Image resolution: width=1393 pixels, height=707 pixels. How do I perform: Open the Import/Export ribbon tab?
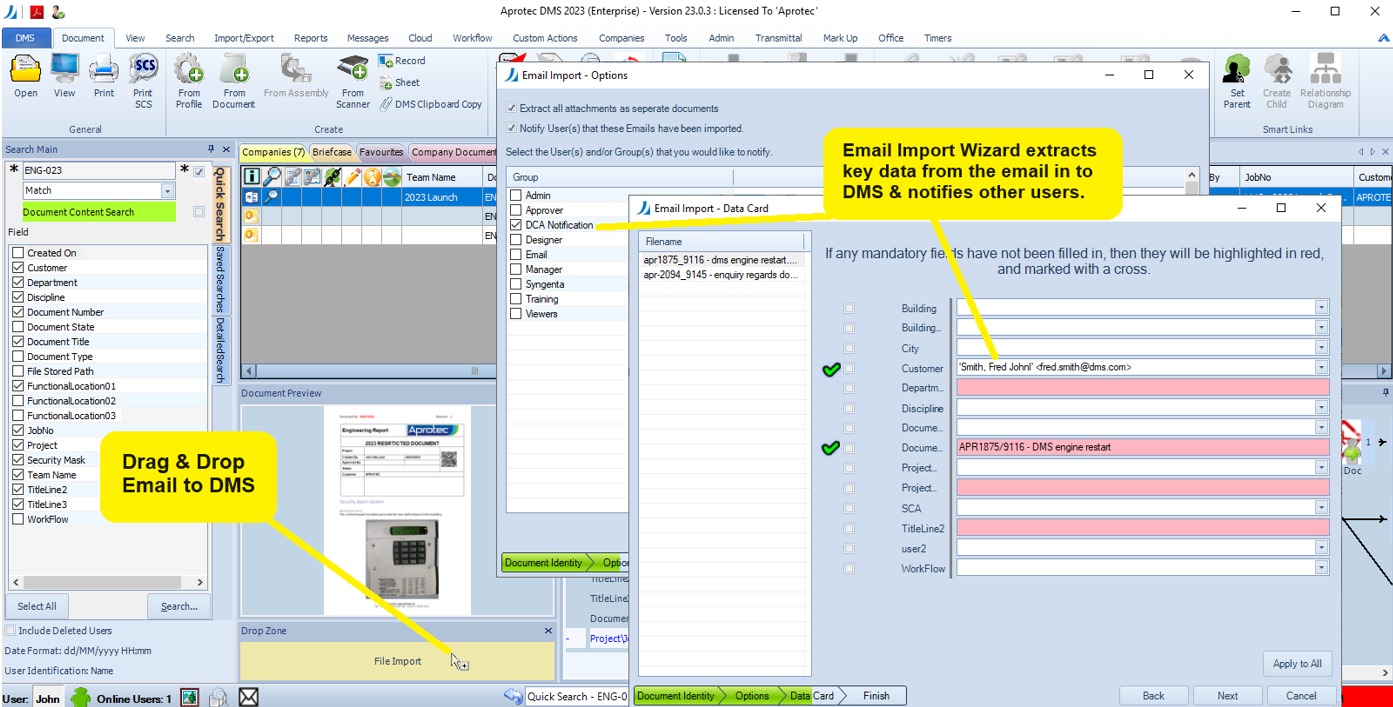pyautogui.click(x=244, y=38)
